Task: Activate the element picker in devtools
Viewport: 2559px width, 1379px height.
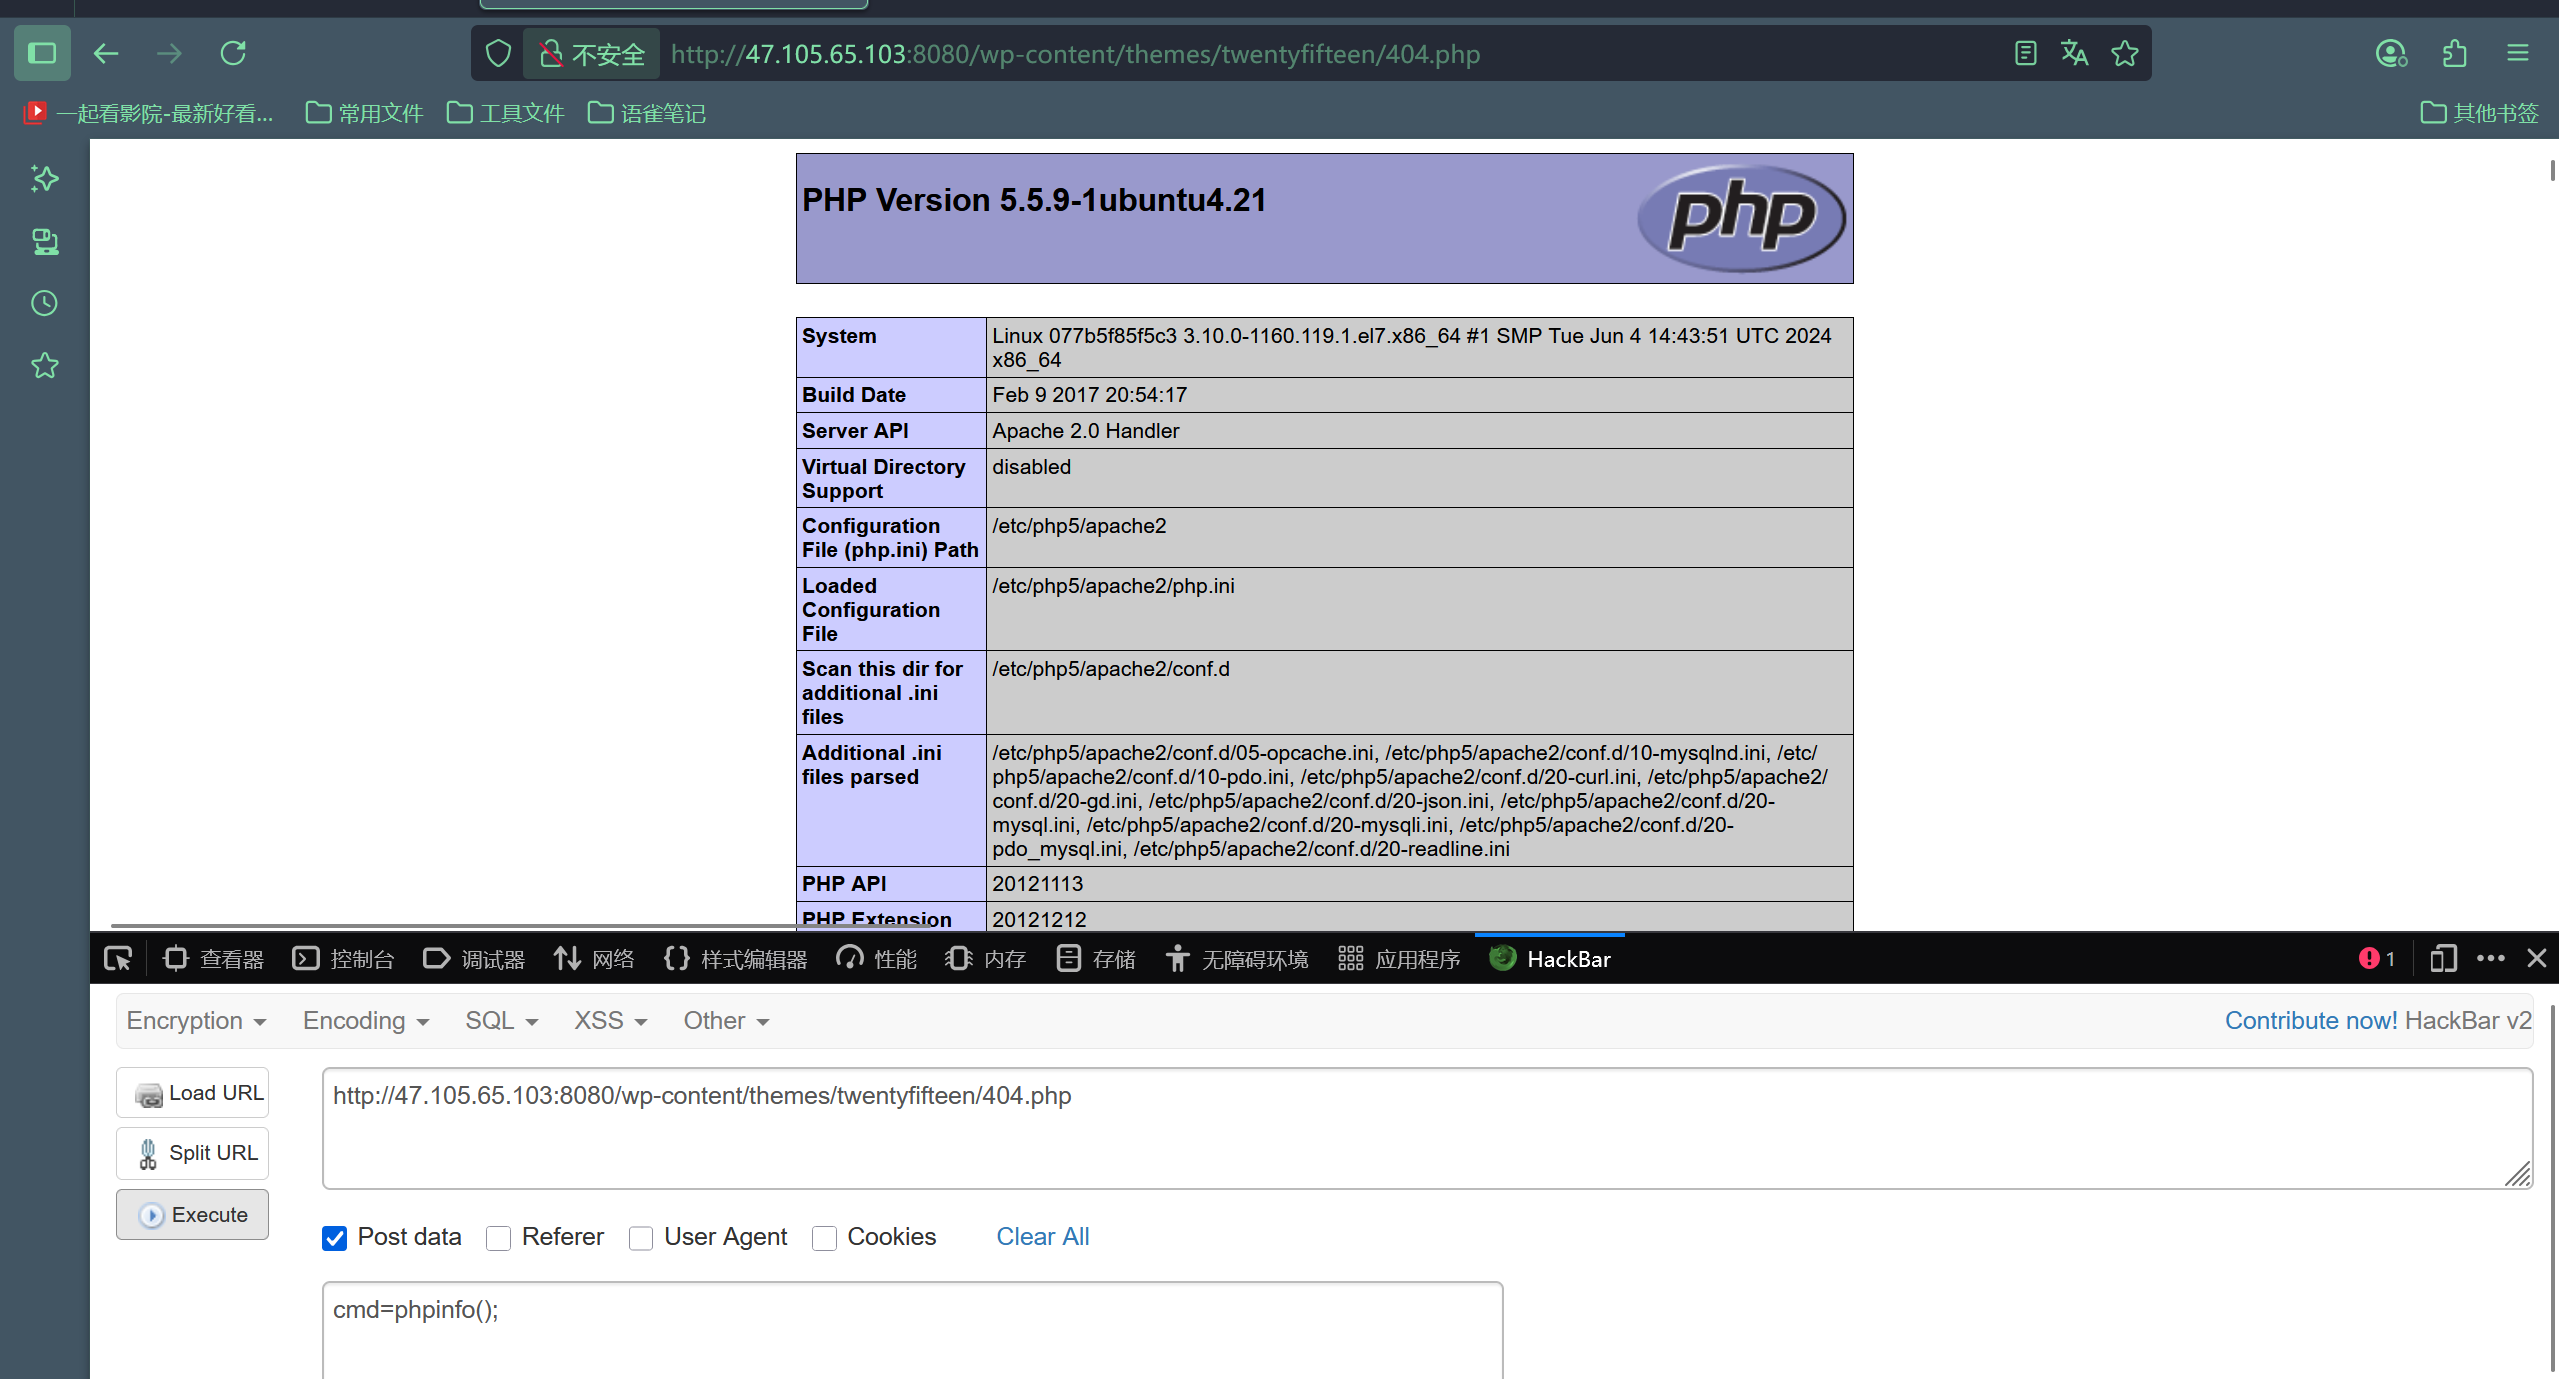Action: (x=118, y=959)
